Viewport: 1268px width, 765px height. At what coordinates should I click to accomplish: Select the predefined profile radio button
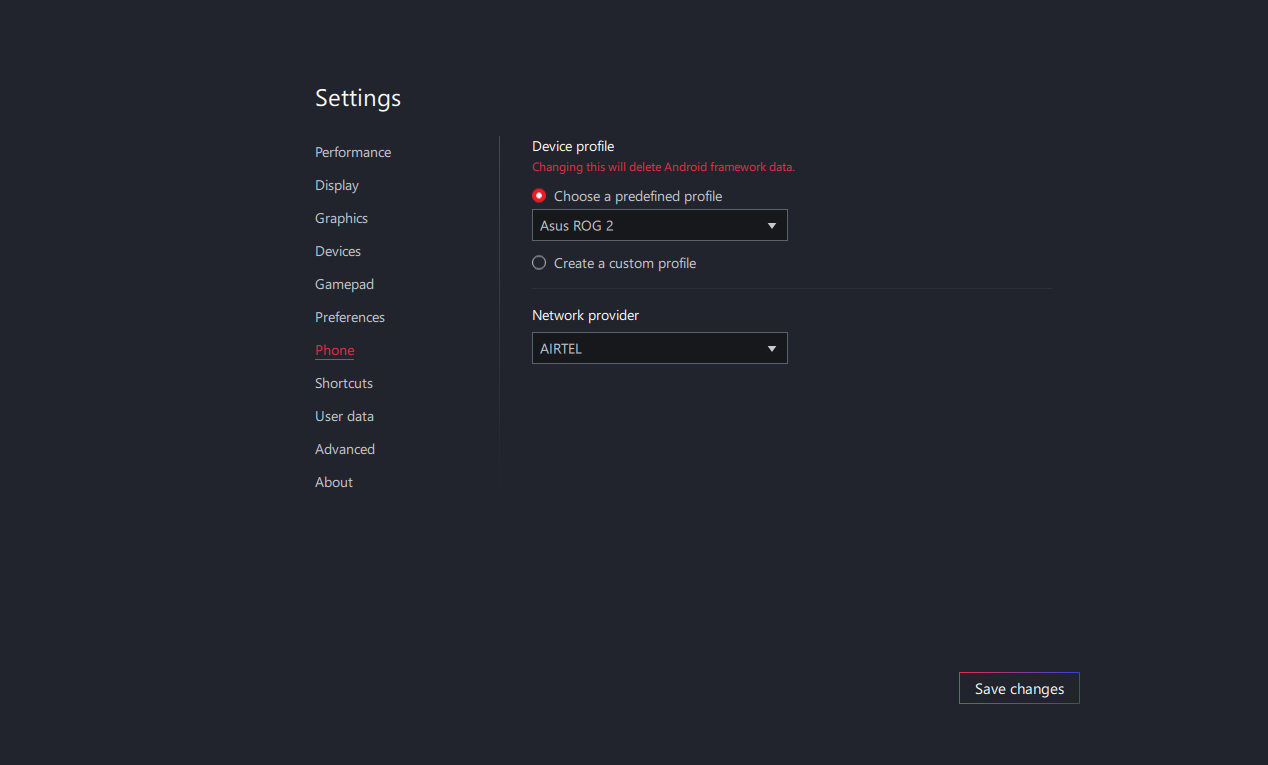[x=539, y=196]
